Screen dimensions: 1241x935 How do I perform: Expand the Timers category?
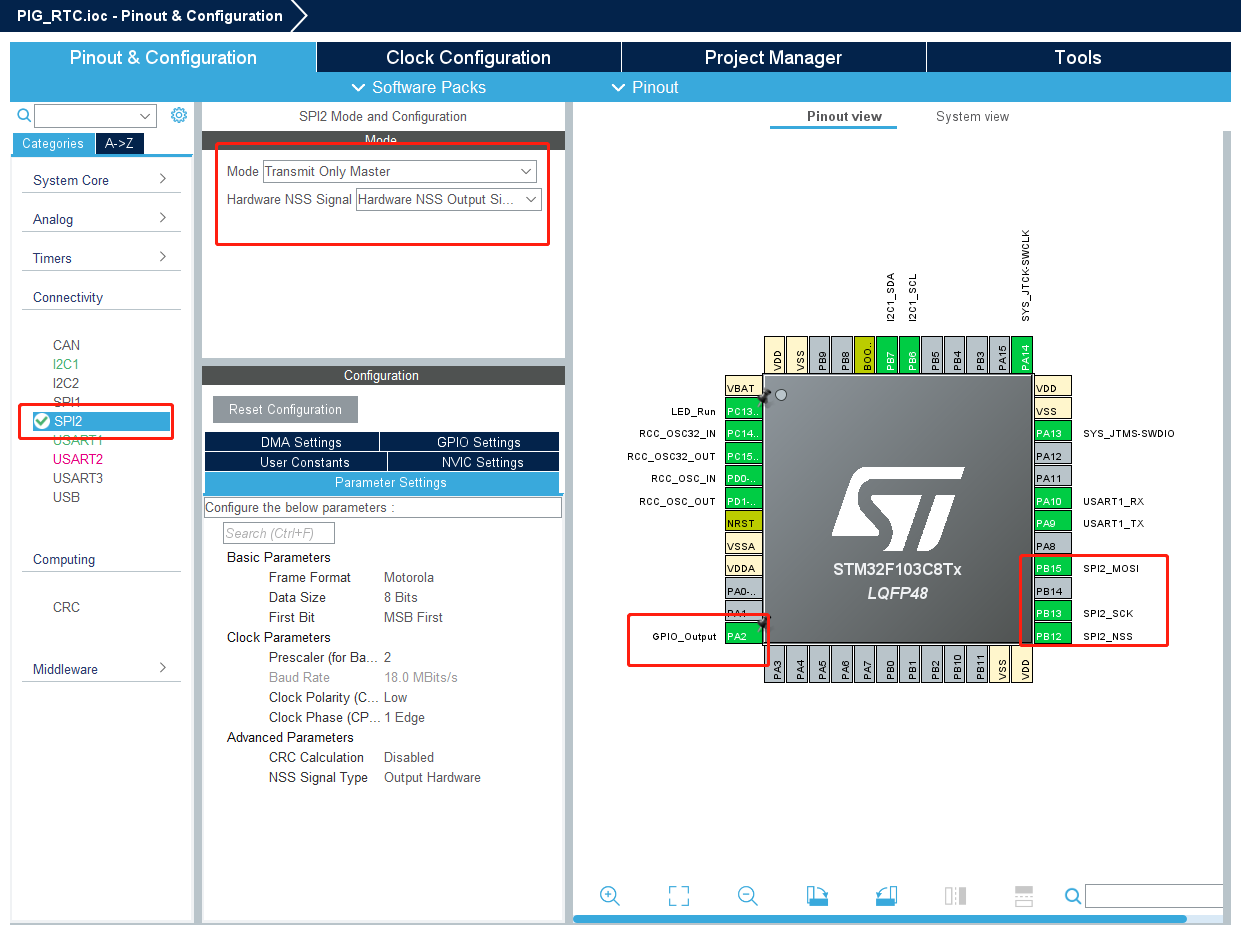[100, 258]
